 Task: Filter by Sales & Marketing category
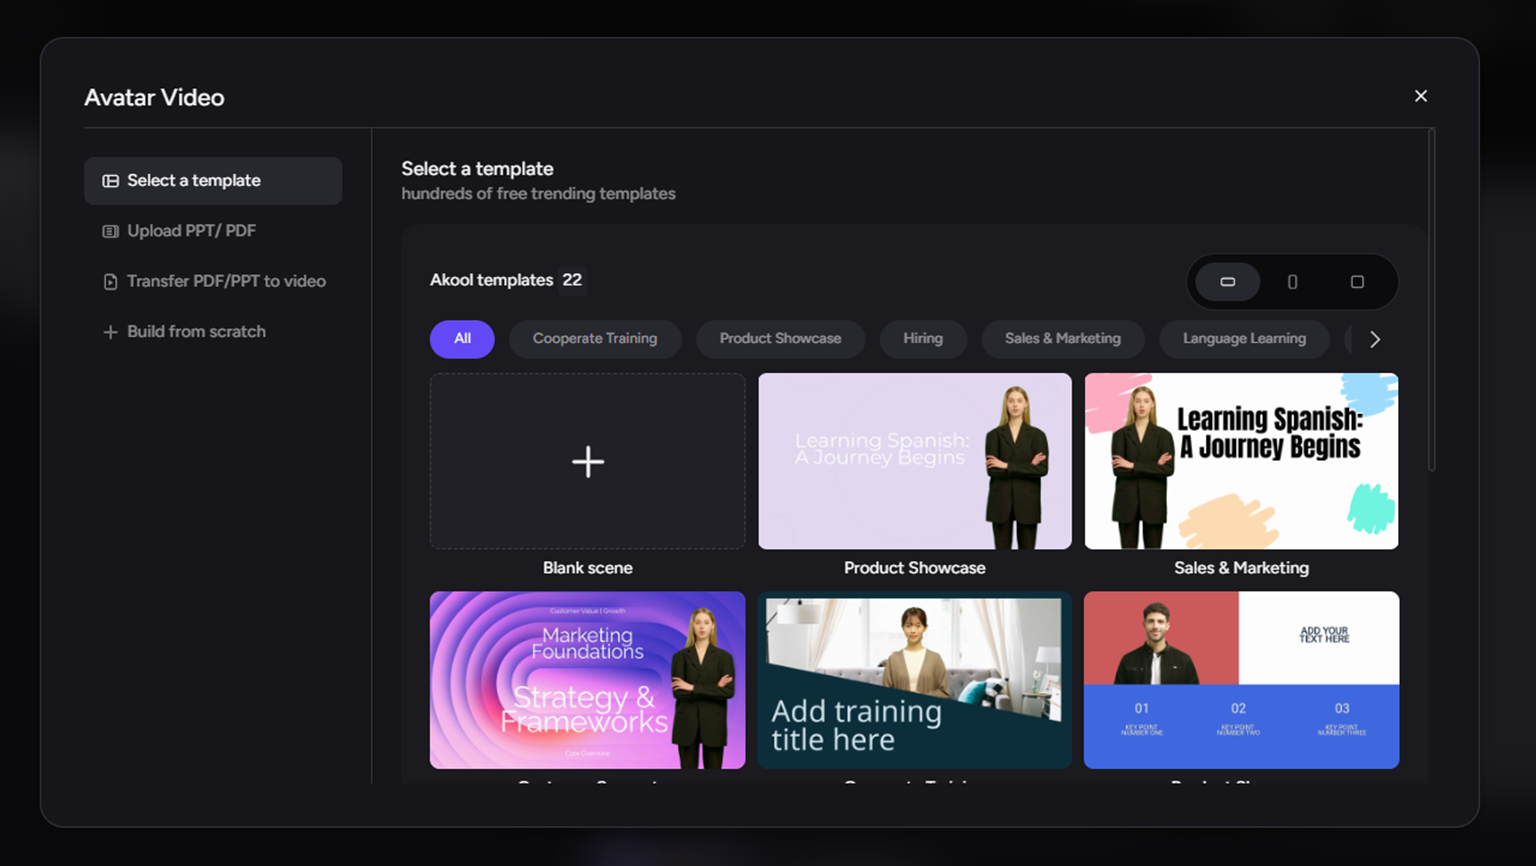[x=1063, y=339]
